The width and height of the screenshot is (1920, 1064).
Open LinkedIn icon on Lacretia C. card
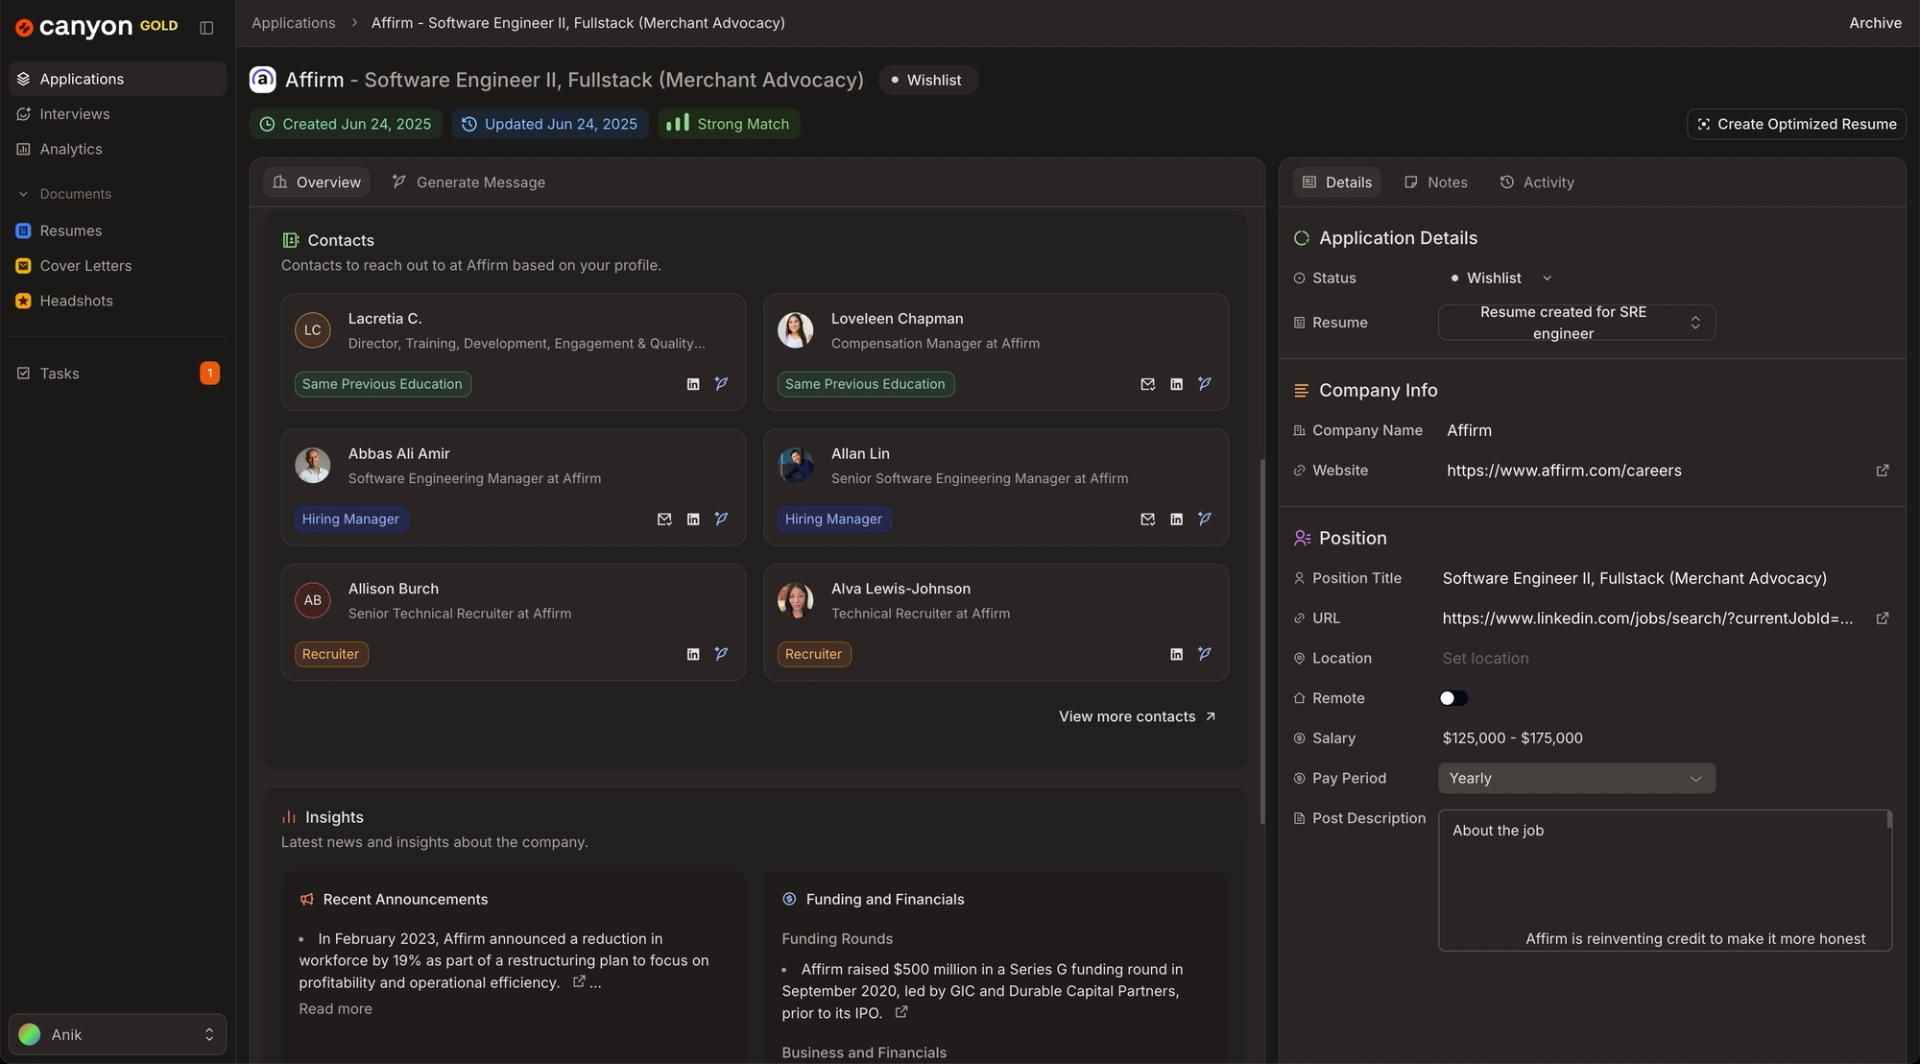coord(693,384)
